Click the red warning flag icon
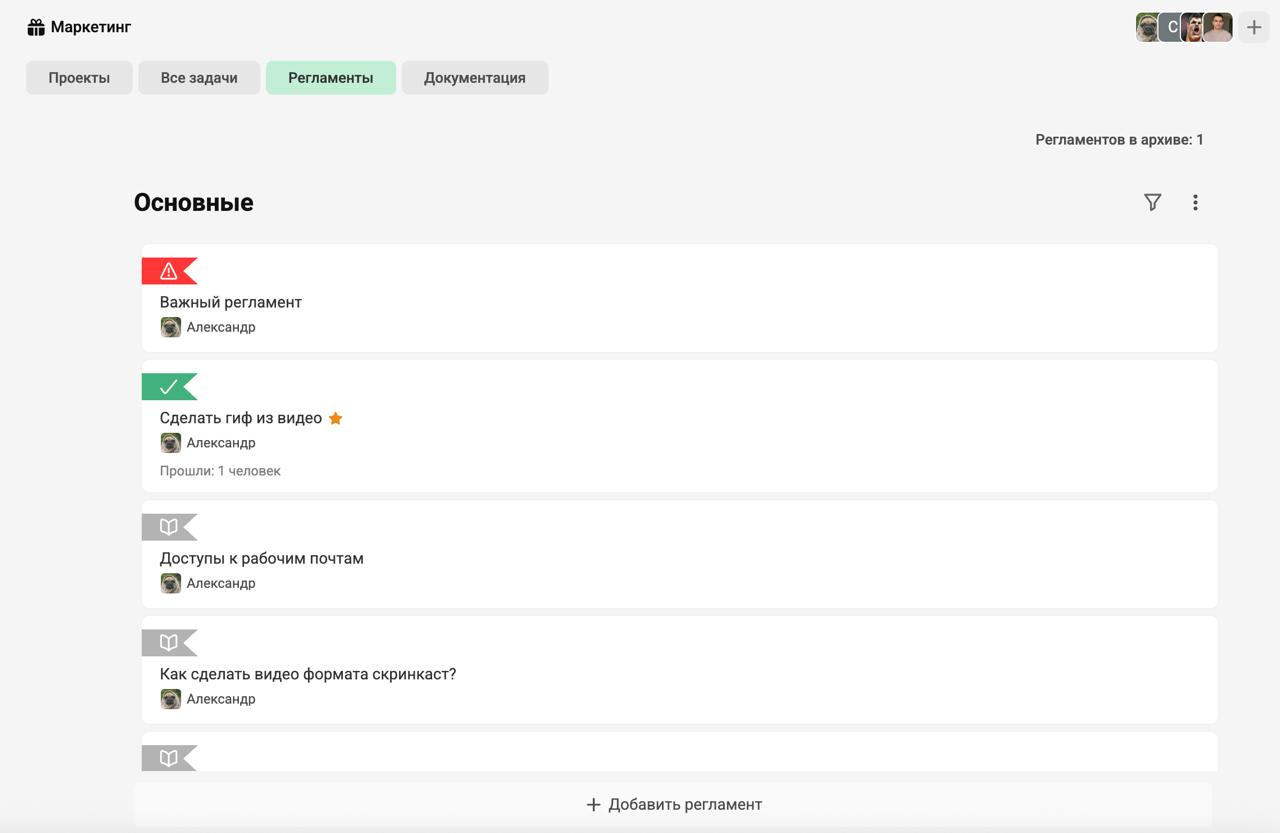This screenshot has width=1280, height=833. tap(168, 271)
